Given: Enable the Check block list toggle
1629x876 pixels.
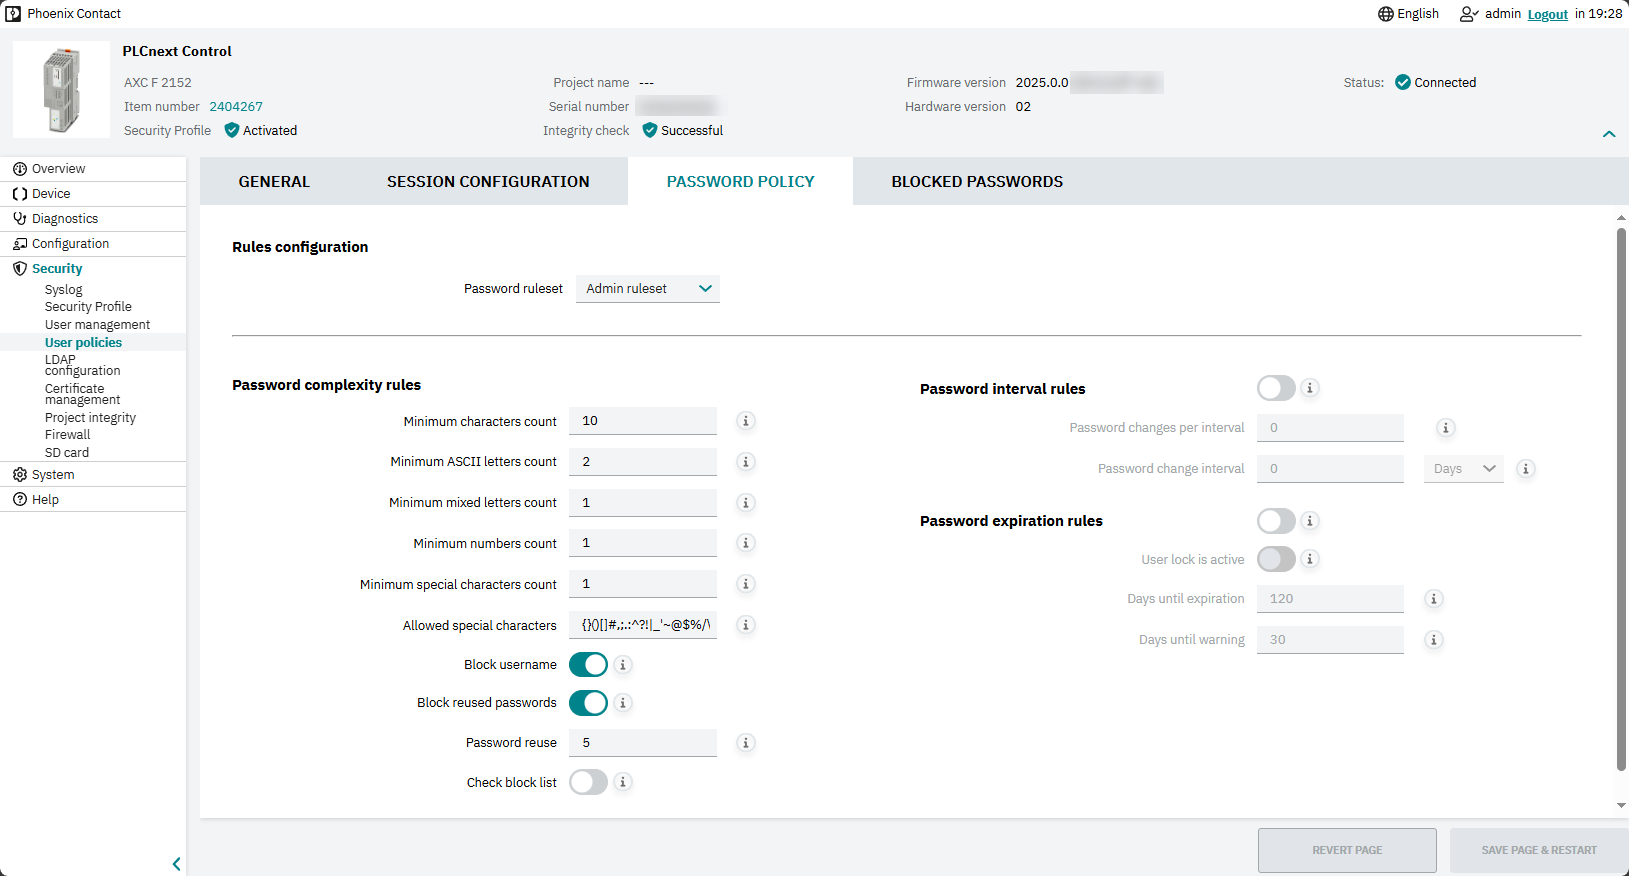Looking at the screenshot, I should (588, 782).
